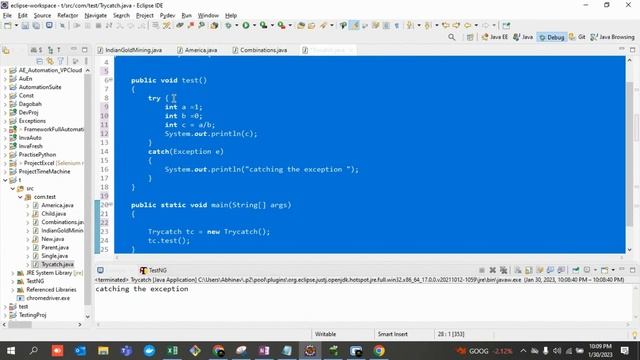Image resolution: width=640 pixels, height=360 pixels.
Task: Minimize the editor area
Action: click(x=621, y=49)
